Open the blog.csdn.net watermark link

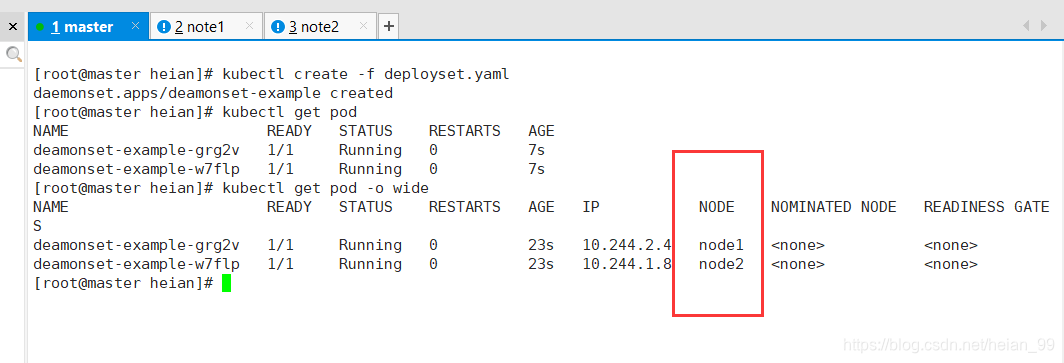949,345
